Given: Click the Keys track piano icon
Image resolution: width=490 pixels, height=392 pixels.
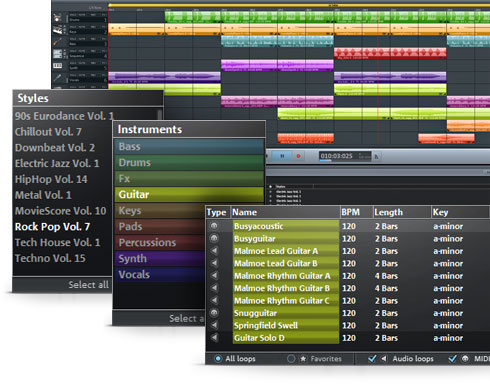Looking at the screenshot, I should pos(58,30).
